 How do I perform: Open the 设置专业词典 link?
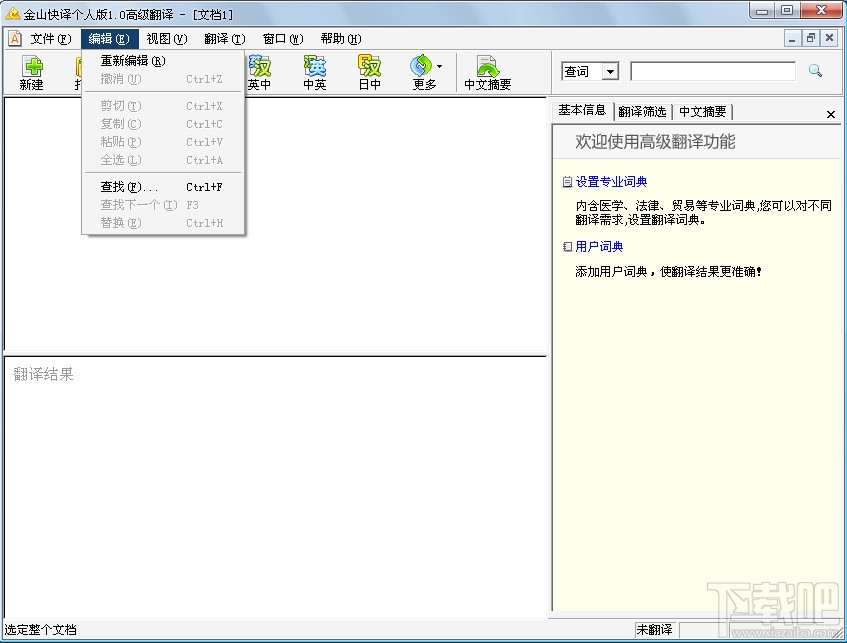(x=611, y=182)
